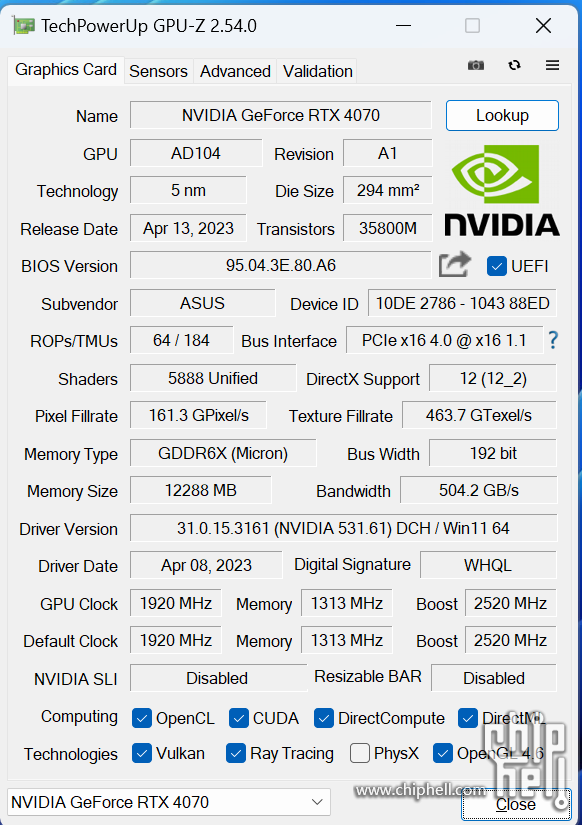This screenshot has width=582, height=825.
Task: Click the Bus Interface question mark icon
Action: 553,340
